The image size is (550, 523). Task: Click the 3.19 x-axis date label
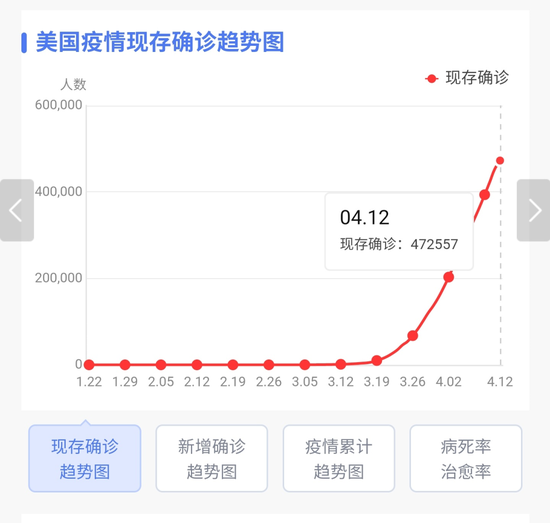377,382
